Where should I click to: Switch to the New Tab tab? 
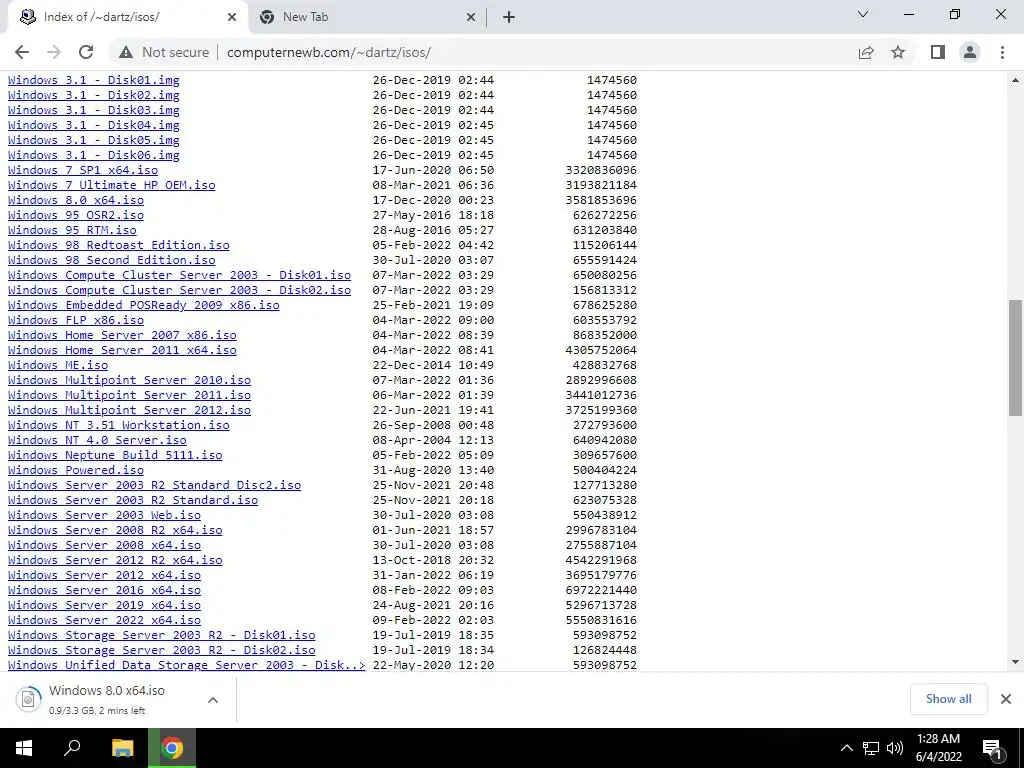point(367,18)
